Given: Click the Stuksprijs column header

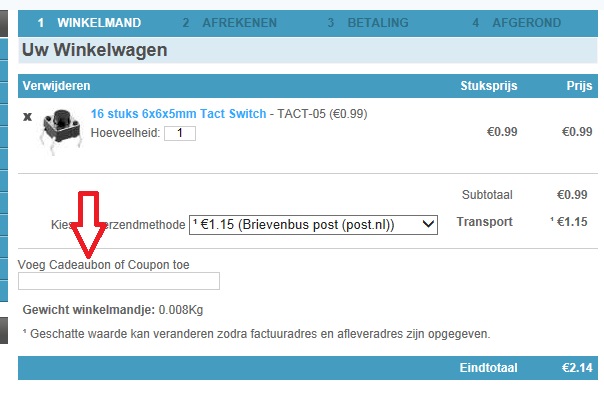Looking at the screenshot, I should 489,86.
